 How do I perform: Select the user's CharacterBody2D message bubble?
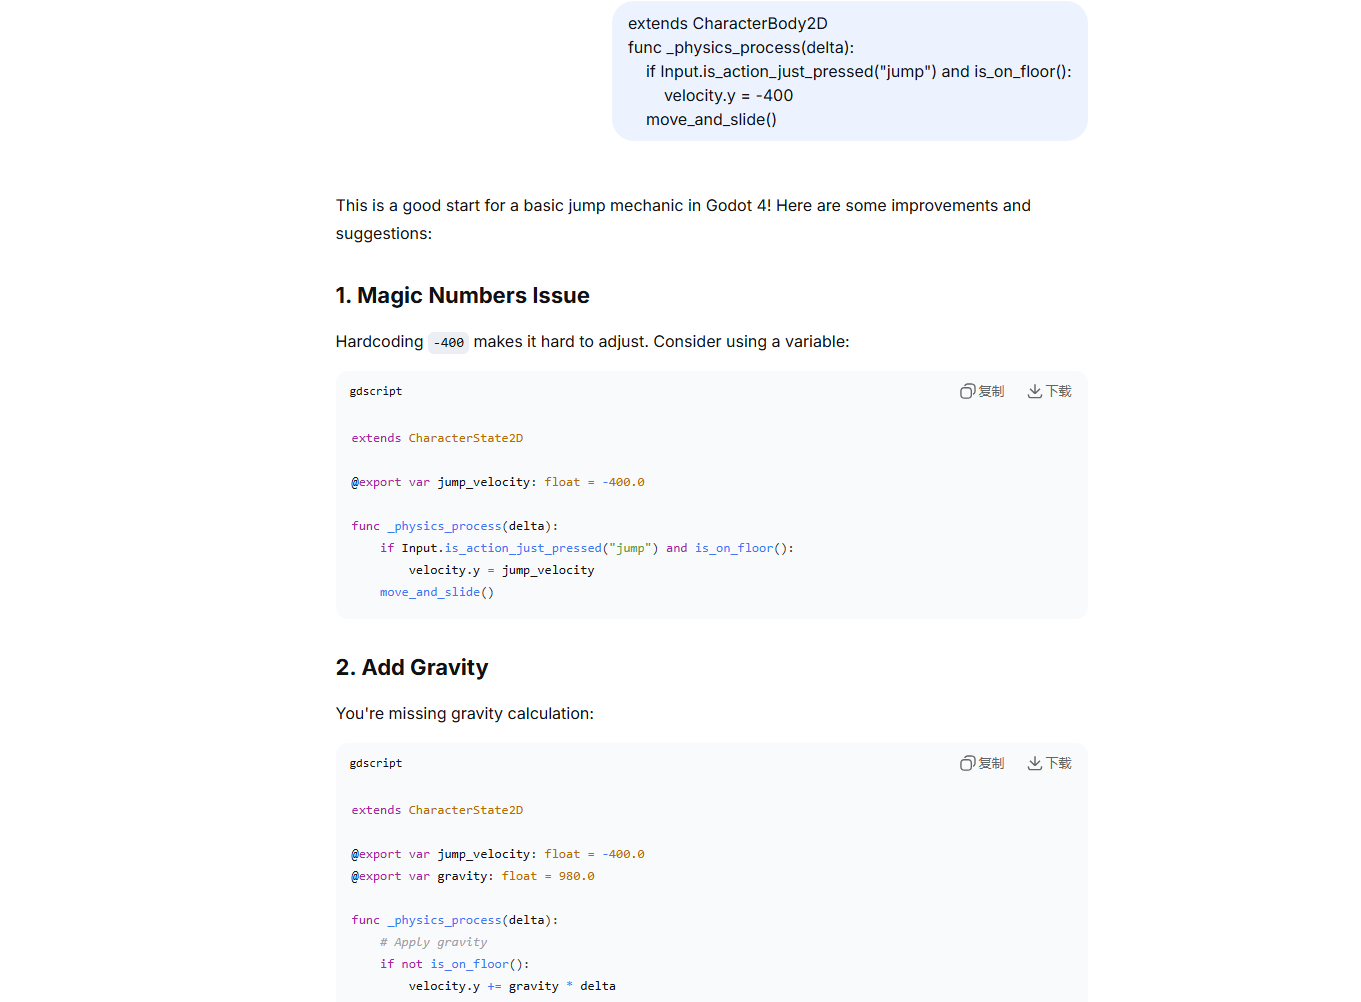tap(849, 71)
